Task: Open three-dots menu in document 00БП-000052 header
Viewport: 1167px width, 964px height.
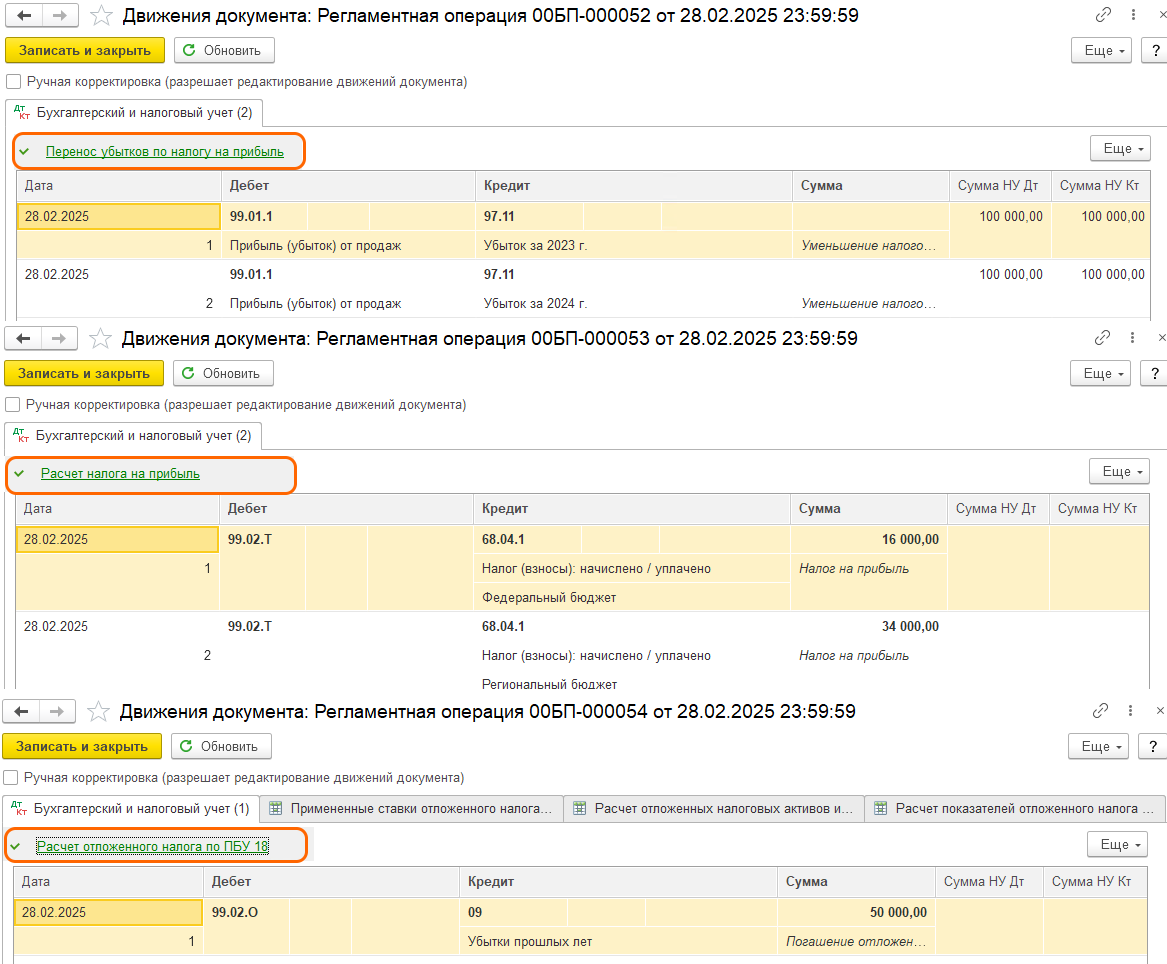Action: point(1132,15)
